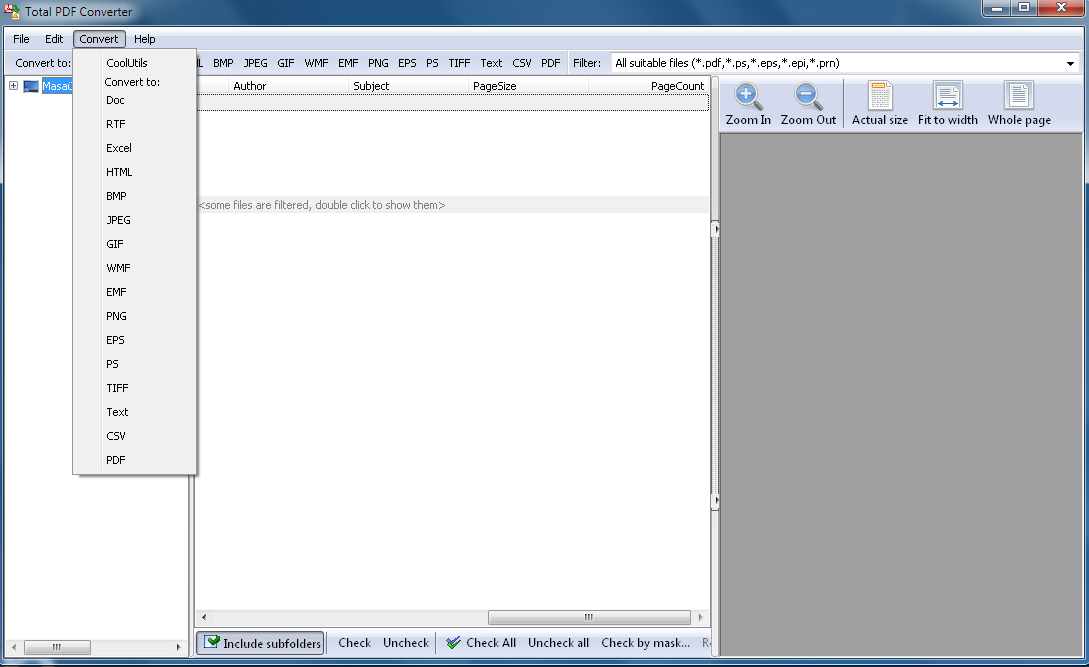
Task: Click the file list horizontal scrollbar thumb
Action: pyautogui.click(x=589, y=617)
